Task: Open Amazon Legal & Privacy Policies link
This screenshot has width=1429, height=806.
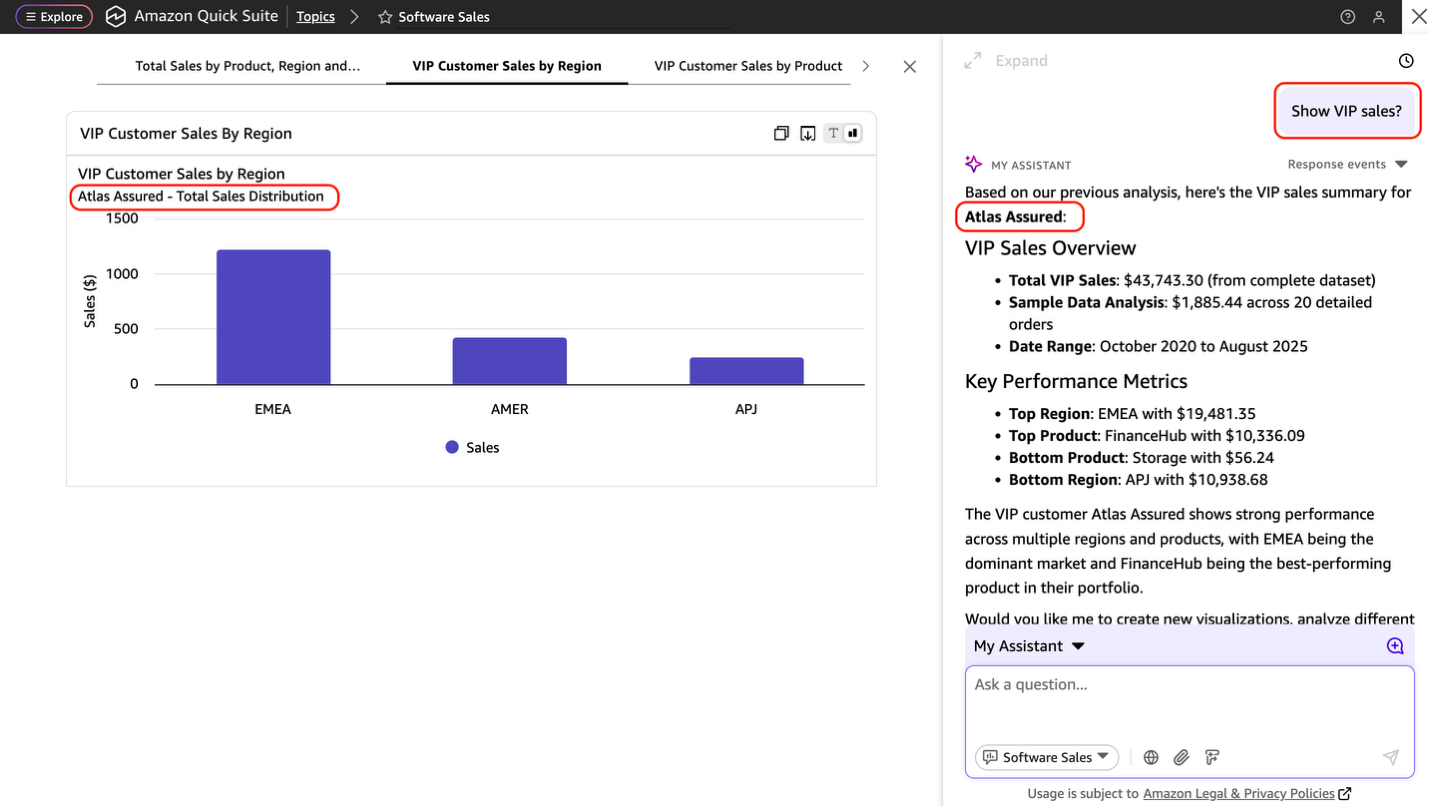Action: (x=1247, y=793)
